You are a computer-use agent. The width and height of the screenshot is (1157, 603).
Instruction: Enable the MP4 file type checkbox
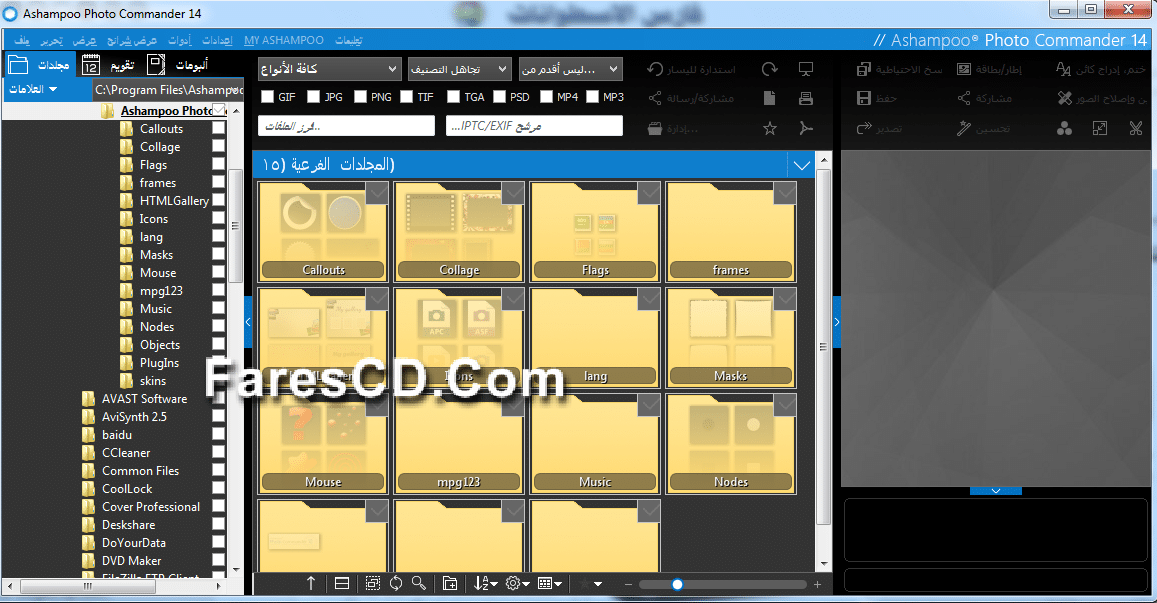click(546, 97)
